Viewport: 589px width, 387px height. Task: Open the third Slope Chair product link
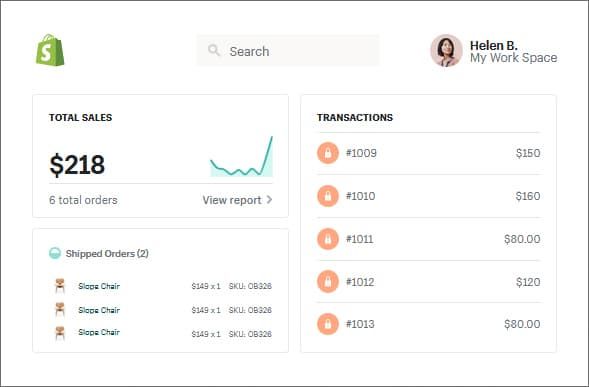tap(99, 332)
